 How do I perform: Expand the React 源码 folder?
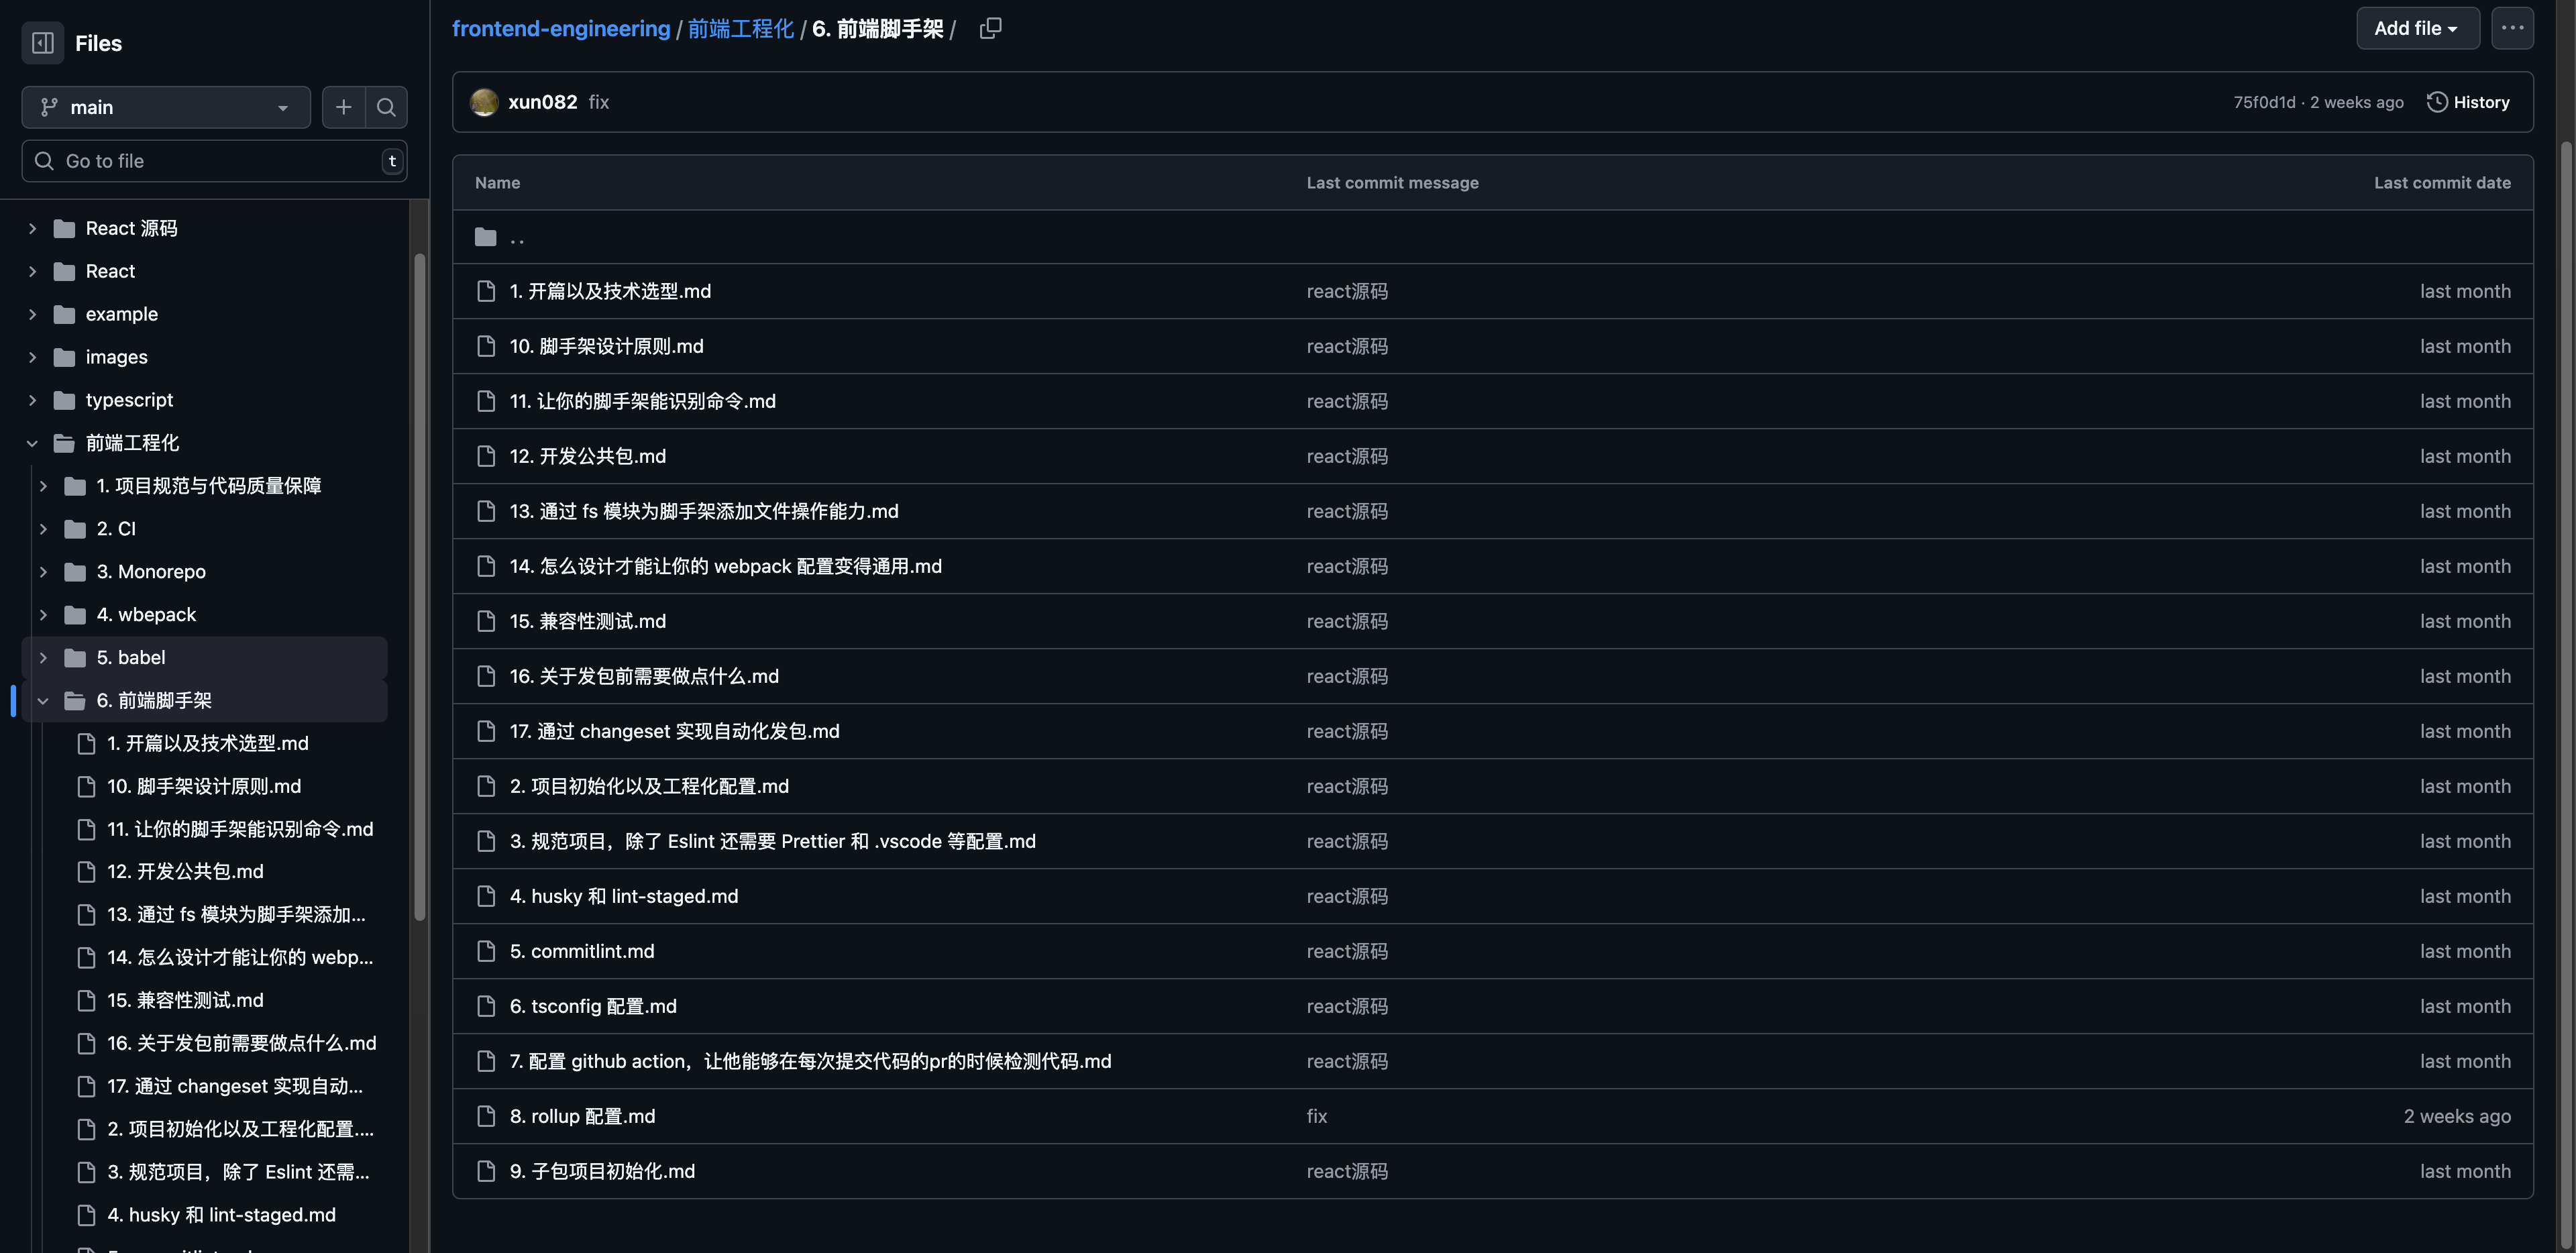coord(32,228)
